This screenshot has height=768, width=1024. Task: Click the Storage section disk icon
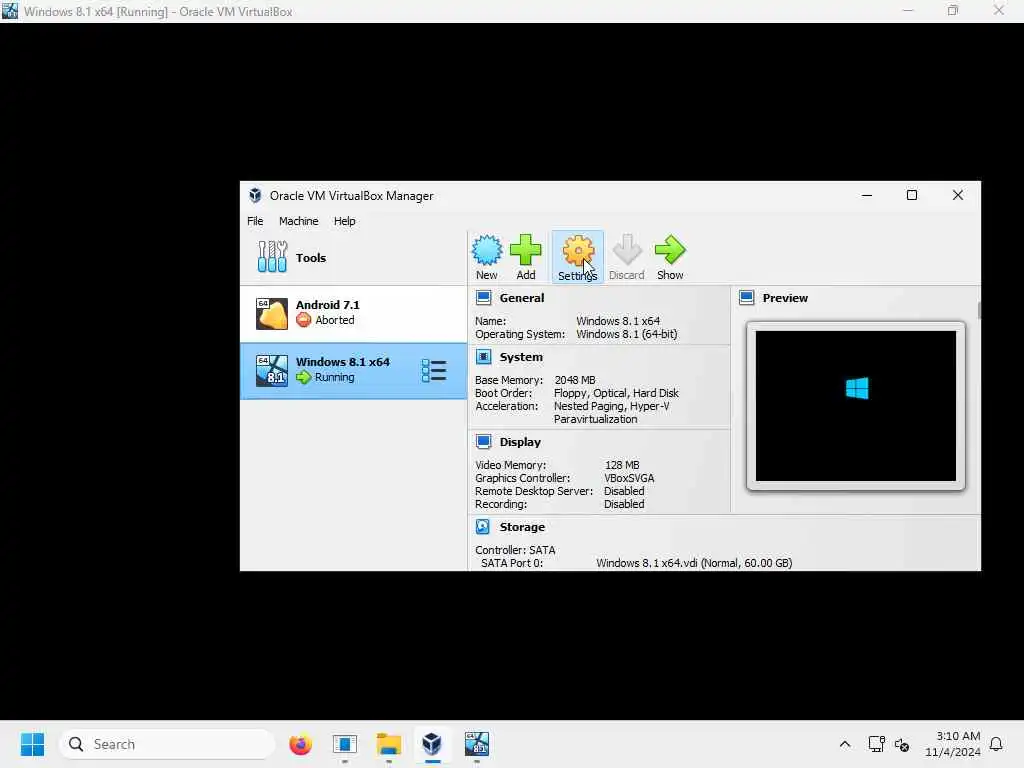(x=483, y=527)
